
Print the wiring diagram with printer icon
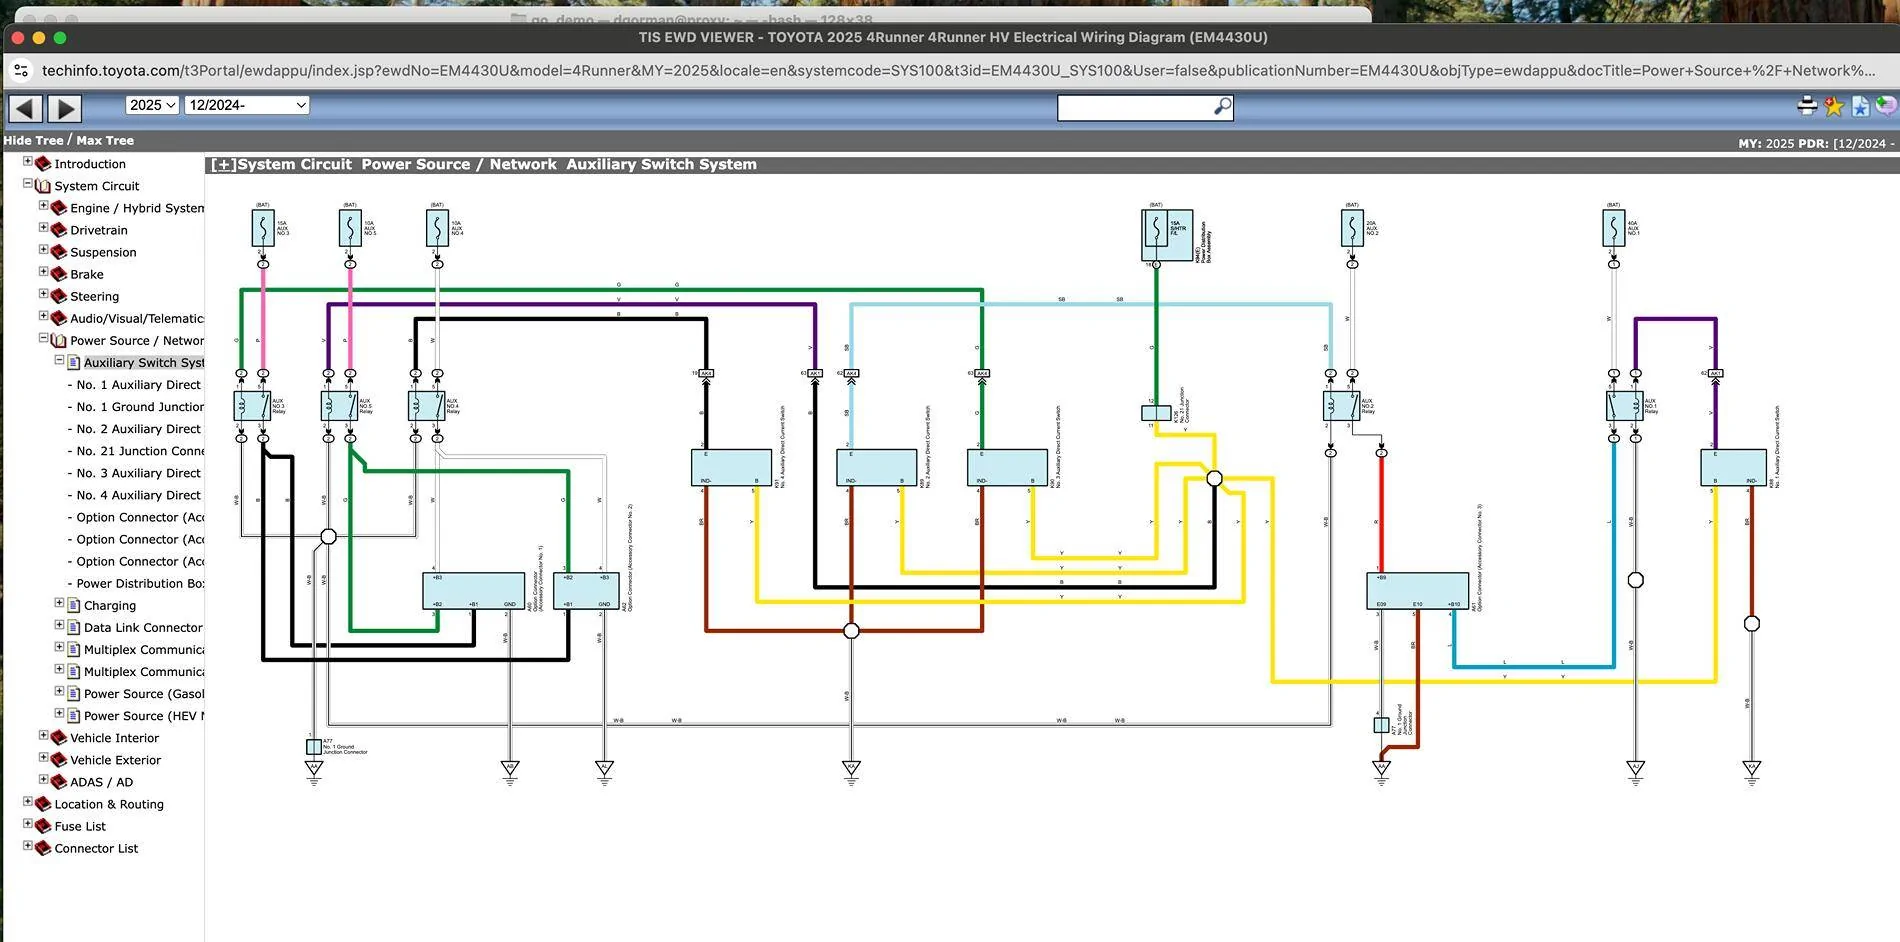click(1807, 106)
